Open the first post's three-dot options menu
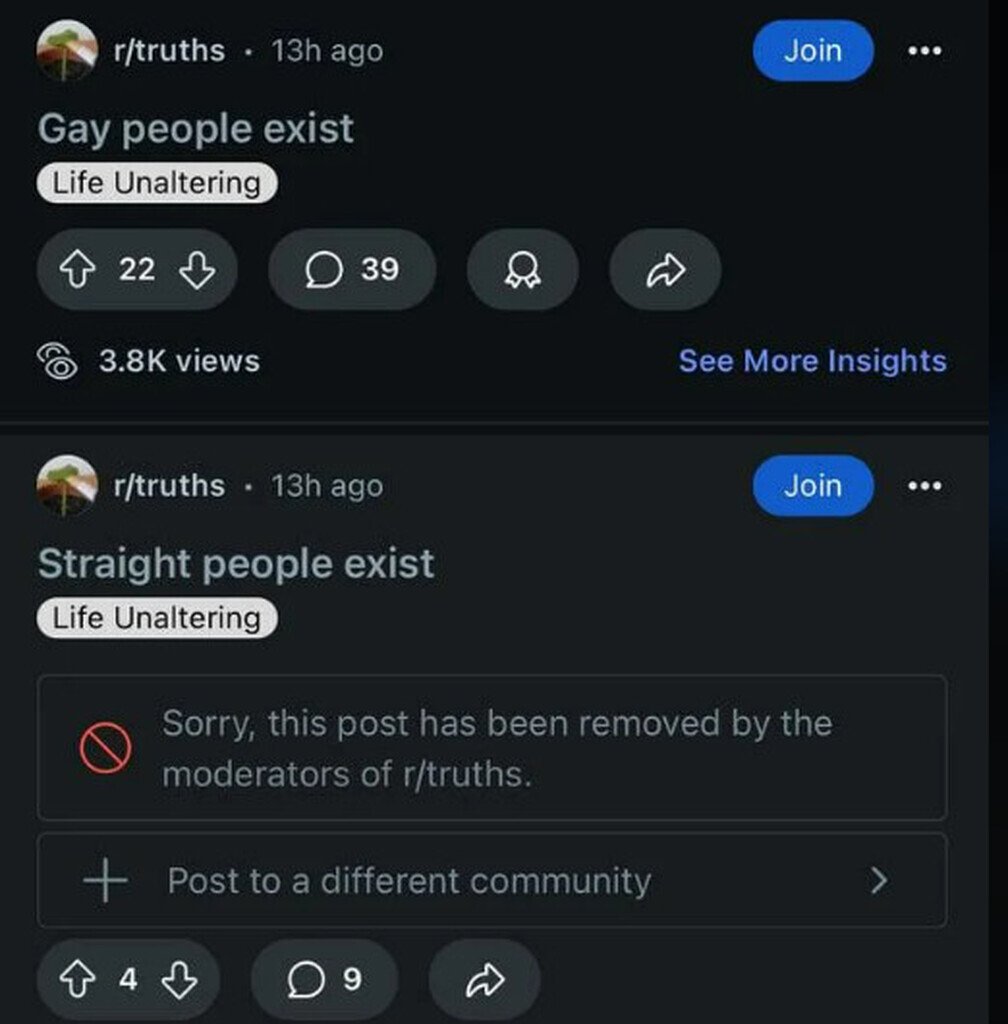Viewport: 1008px width, 1024px height. tap(924, 51)
